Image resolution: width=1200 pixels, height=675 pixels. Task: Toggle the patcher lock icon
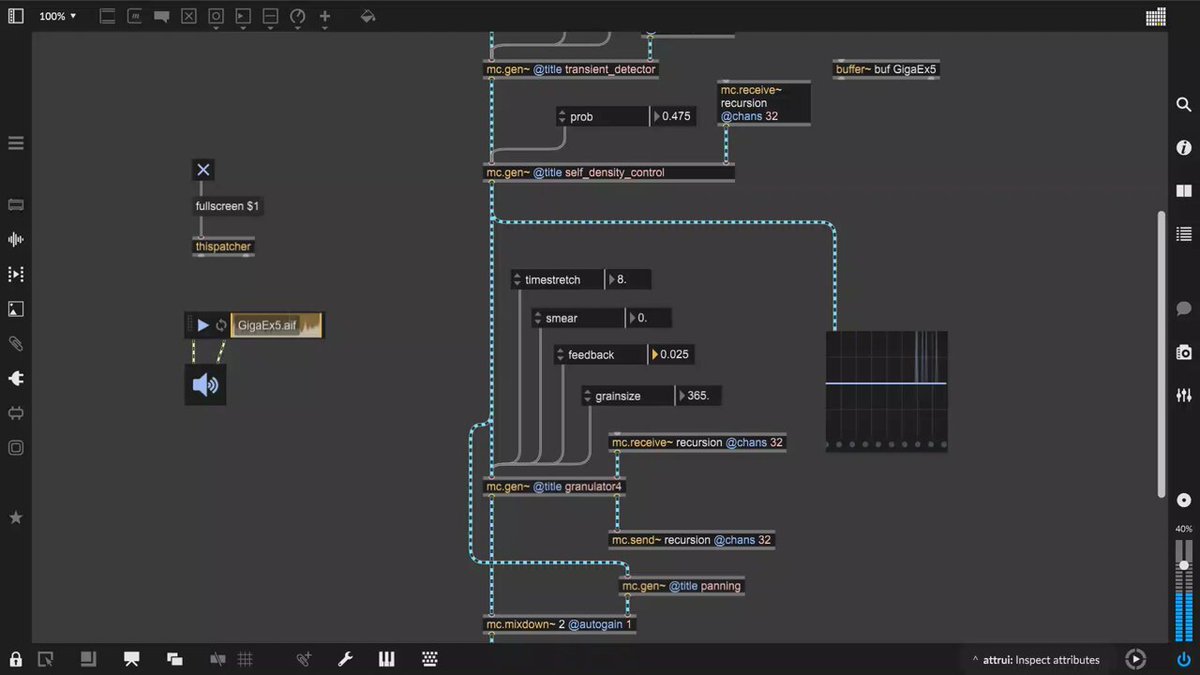click(16, 659)
